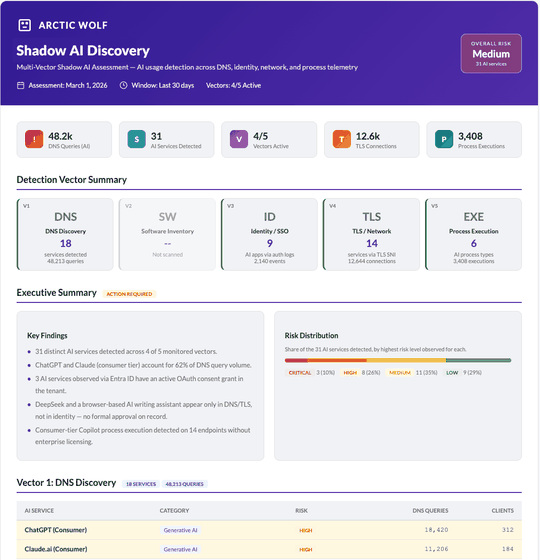Click the MEDIUM legend label
Screen dimensions: 540x560
click(400, 372)
